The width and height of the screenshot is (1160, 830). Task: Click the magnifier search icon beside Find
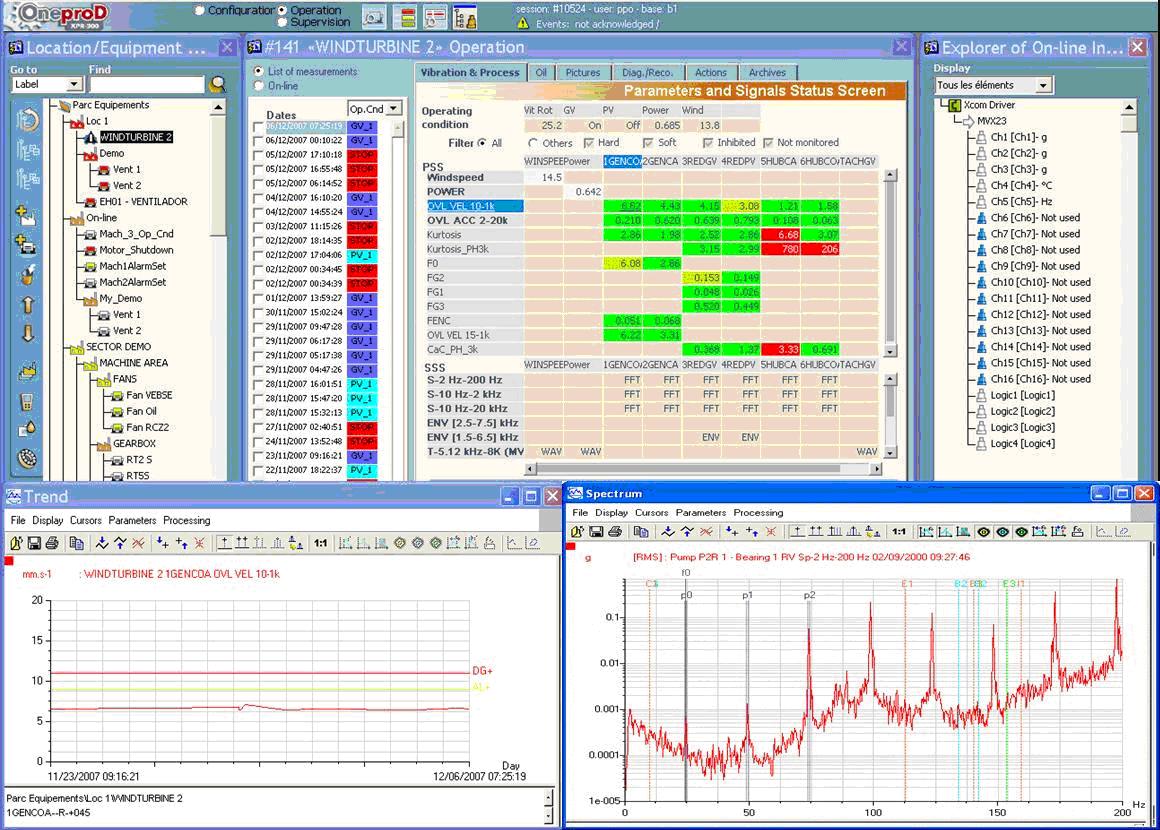(x=217, y=85)
